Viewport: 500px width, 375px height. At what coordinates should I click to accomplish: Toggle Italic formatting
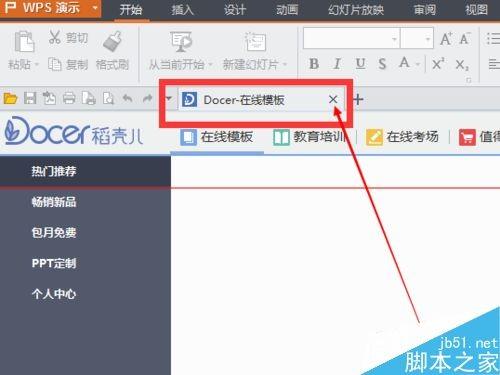coord(337,64)
